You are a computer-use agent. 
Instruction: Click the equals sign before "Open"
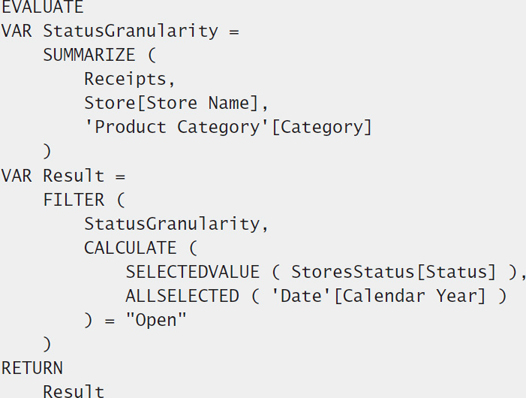pos(109,321)
